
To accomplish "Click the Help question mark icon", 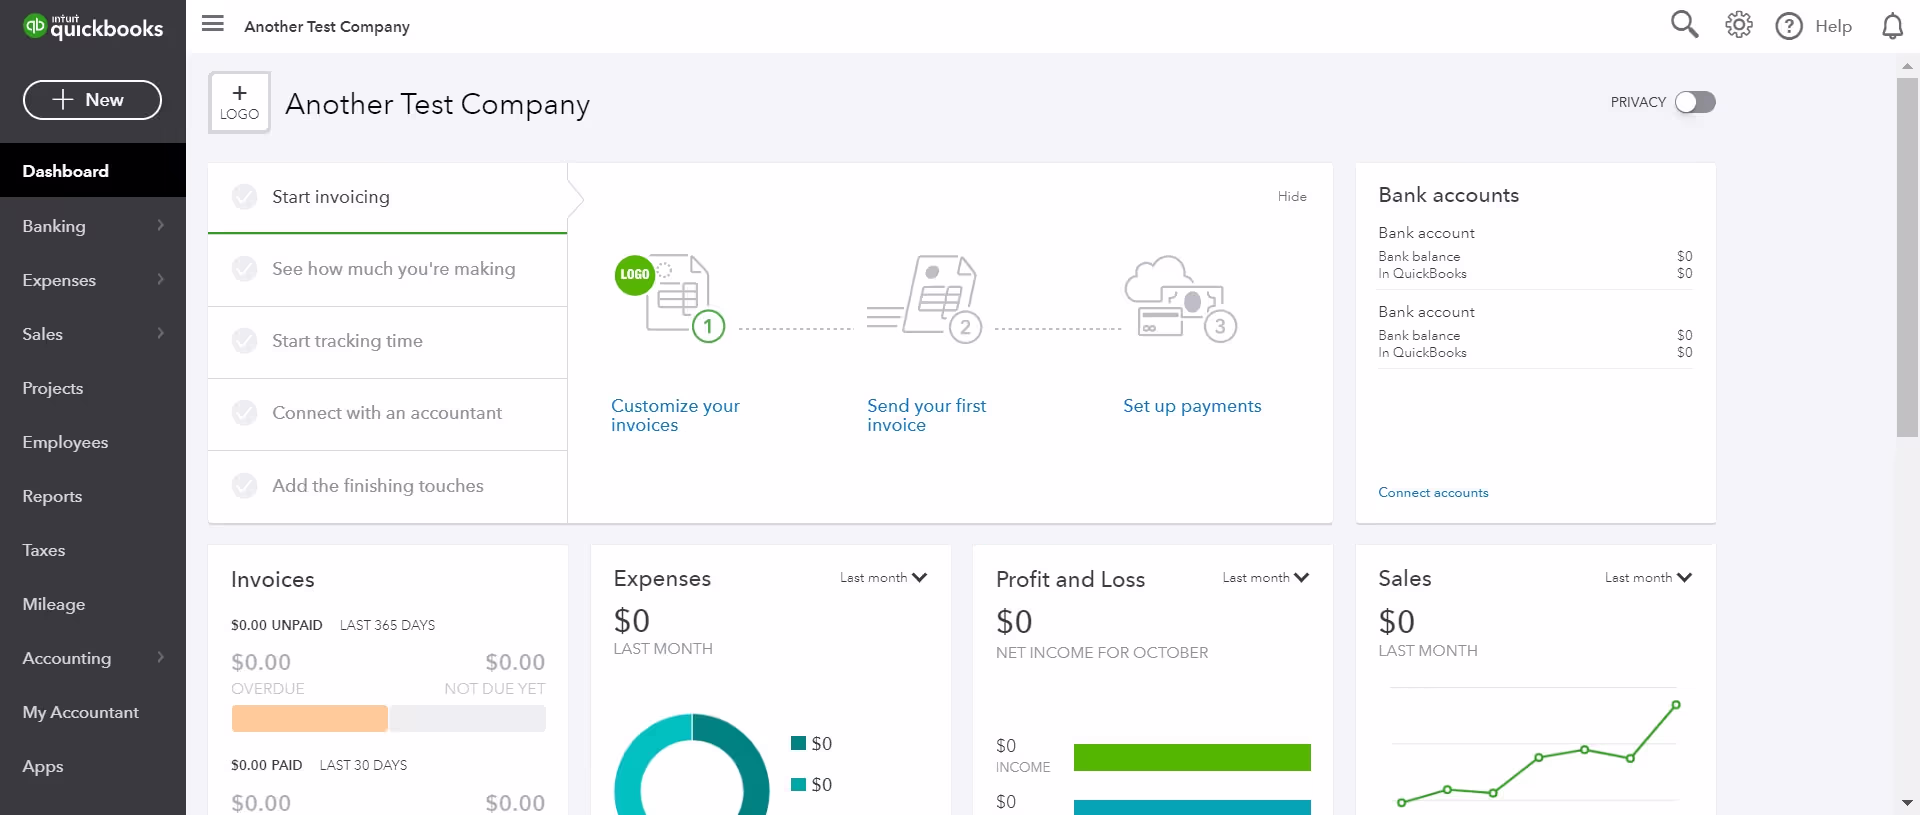I will tap(1789, 26).
